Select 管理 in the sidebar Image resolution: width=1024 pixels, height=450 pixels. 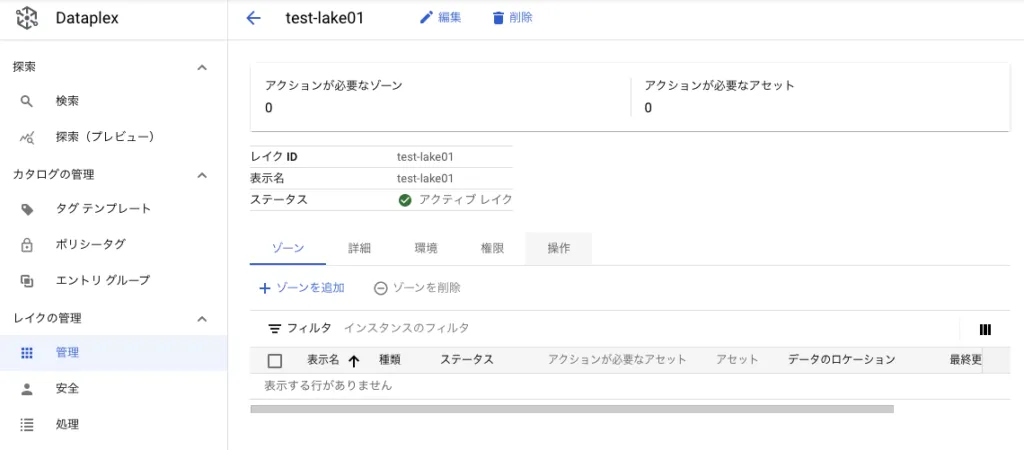click(114, 353)
